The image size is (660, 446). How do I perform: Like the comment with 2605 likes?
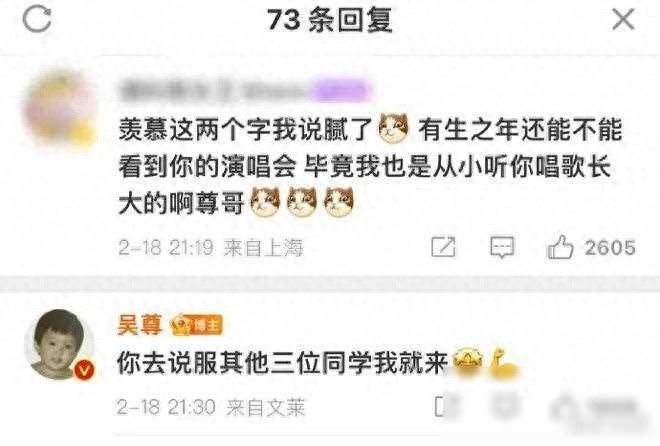coord(560,247)
